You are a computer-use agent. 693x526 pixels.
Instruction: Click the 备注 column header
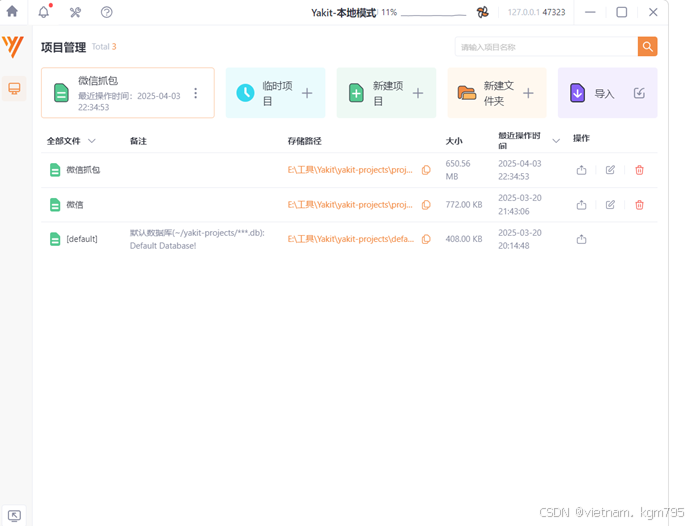(138, 141)
